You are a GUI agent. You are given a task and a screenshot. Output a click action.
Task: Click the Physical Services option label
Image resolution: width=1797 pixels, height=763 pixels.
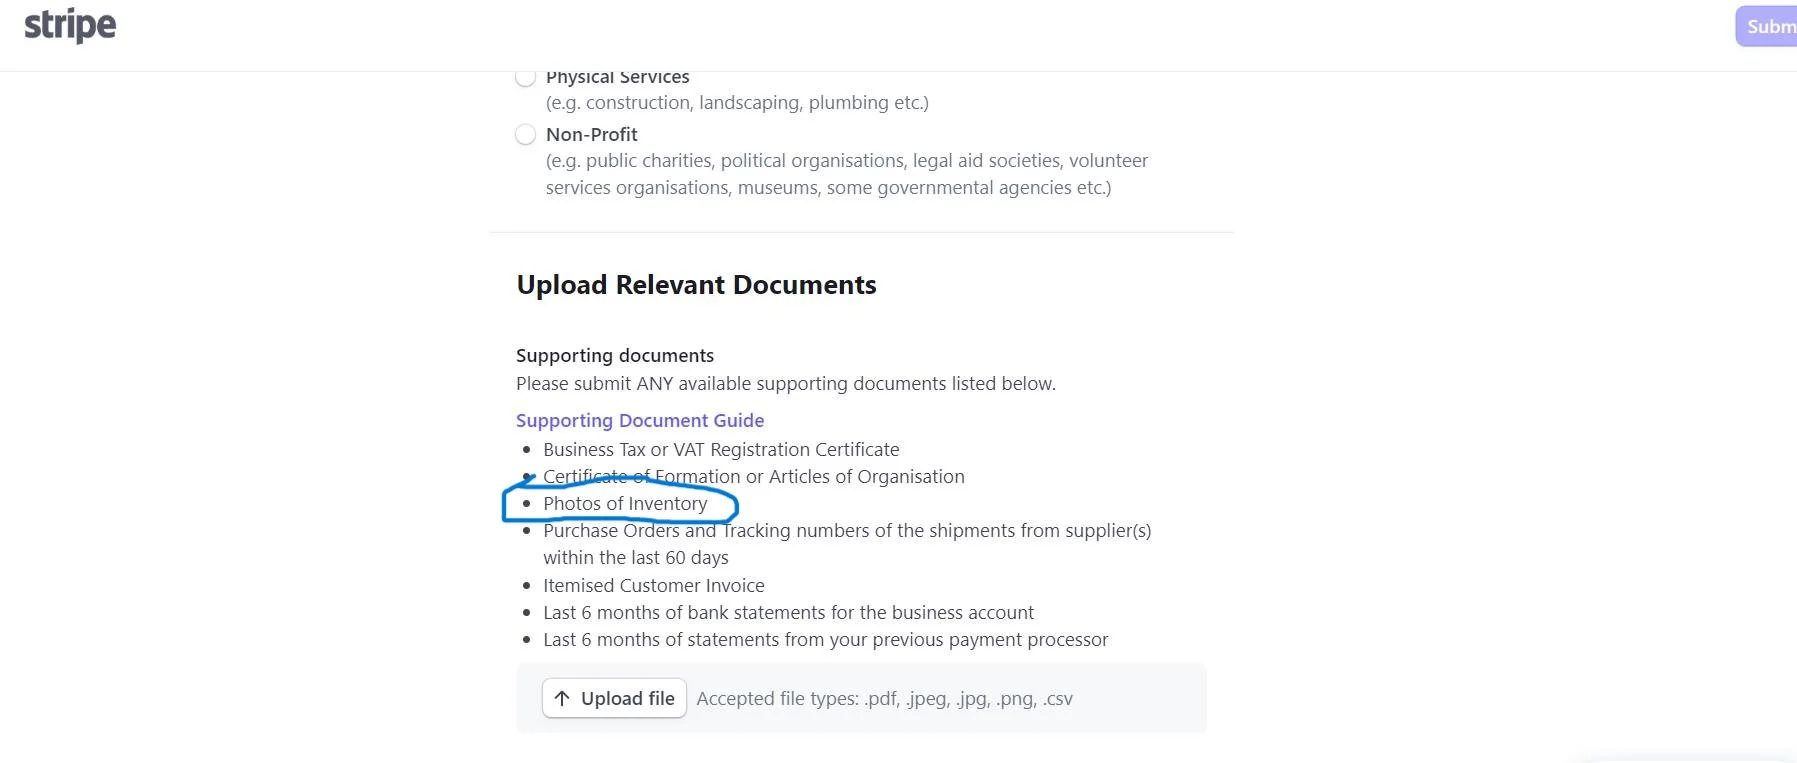point(617,78)
